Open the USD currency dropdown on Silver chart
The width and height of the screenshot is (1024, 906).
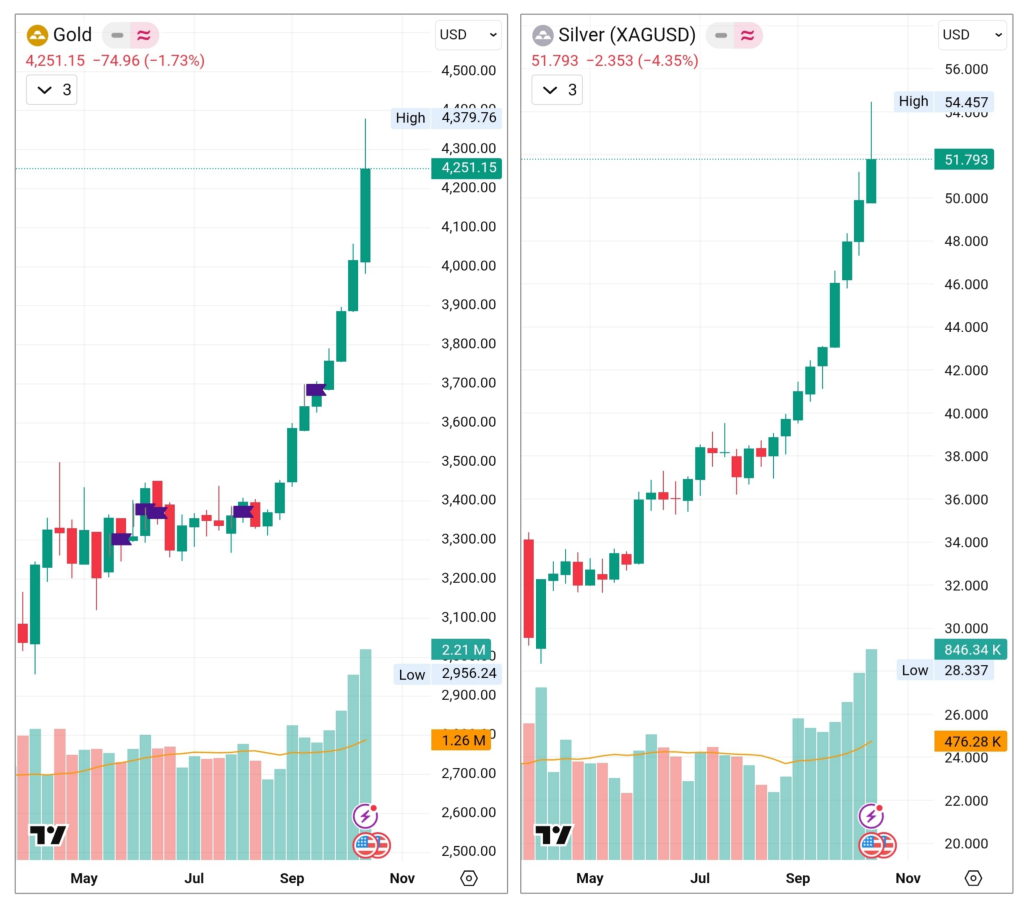[971, 35]
